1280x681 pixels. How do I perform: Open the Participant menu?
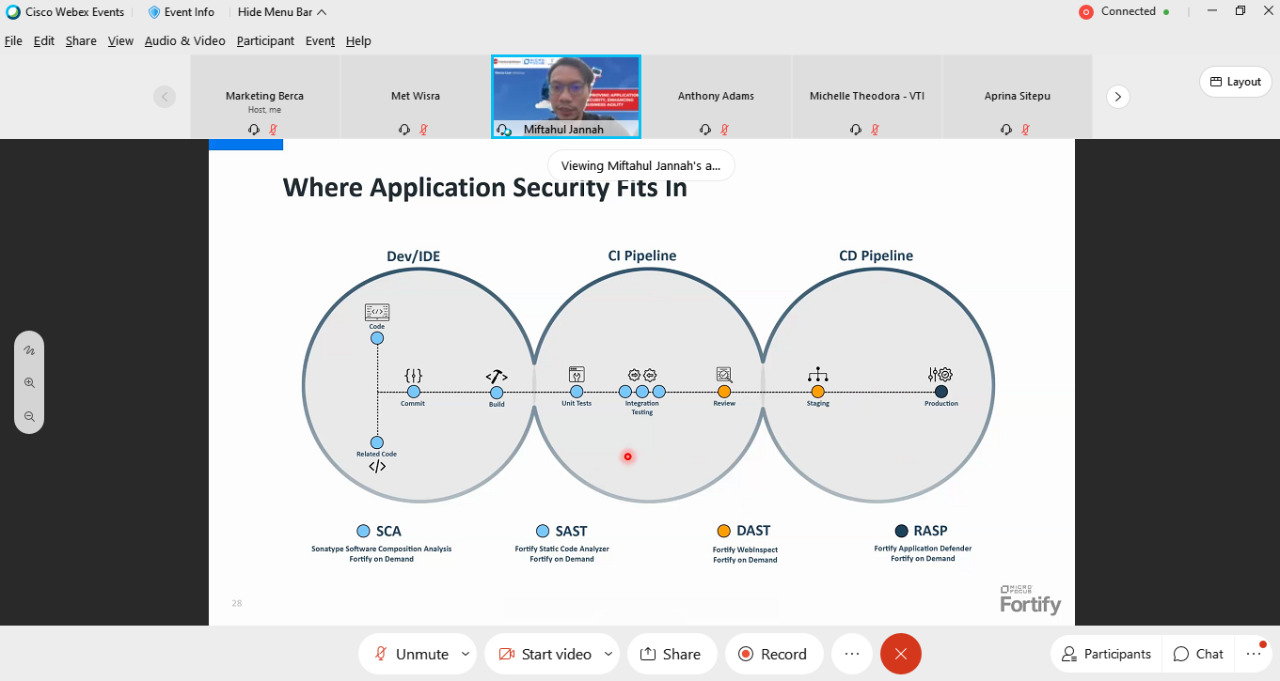pos(265,41)
